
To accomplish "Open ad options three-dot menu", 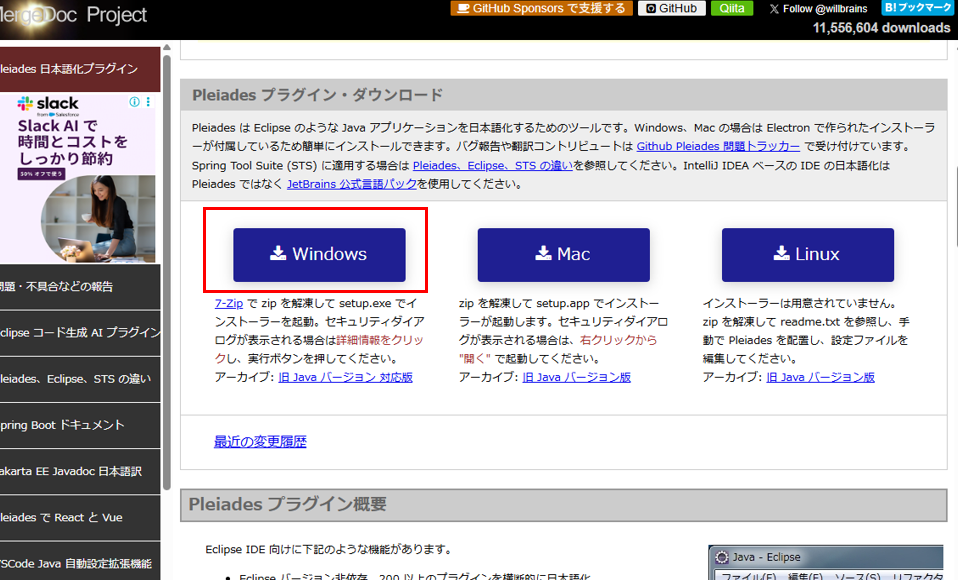I will 148,102.
